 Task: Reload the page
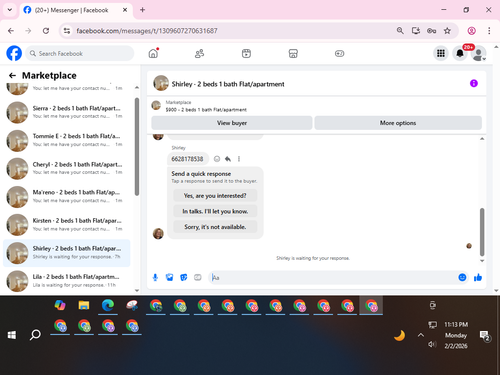coord(46,31)
